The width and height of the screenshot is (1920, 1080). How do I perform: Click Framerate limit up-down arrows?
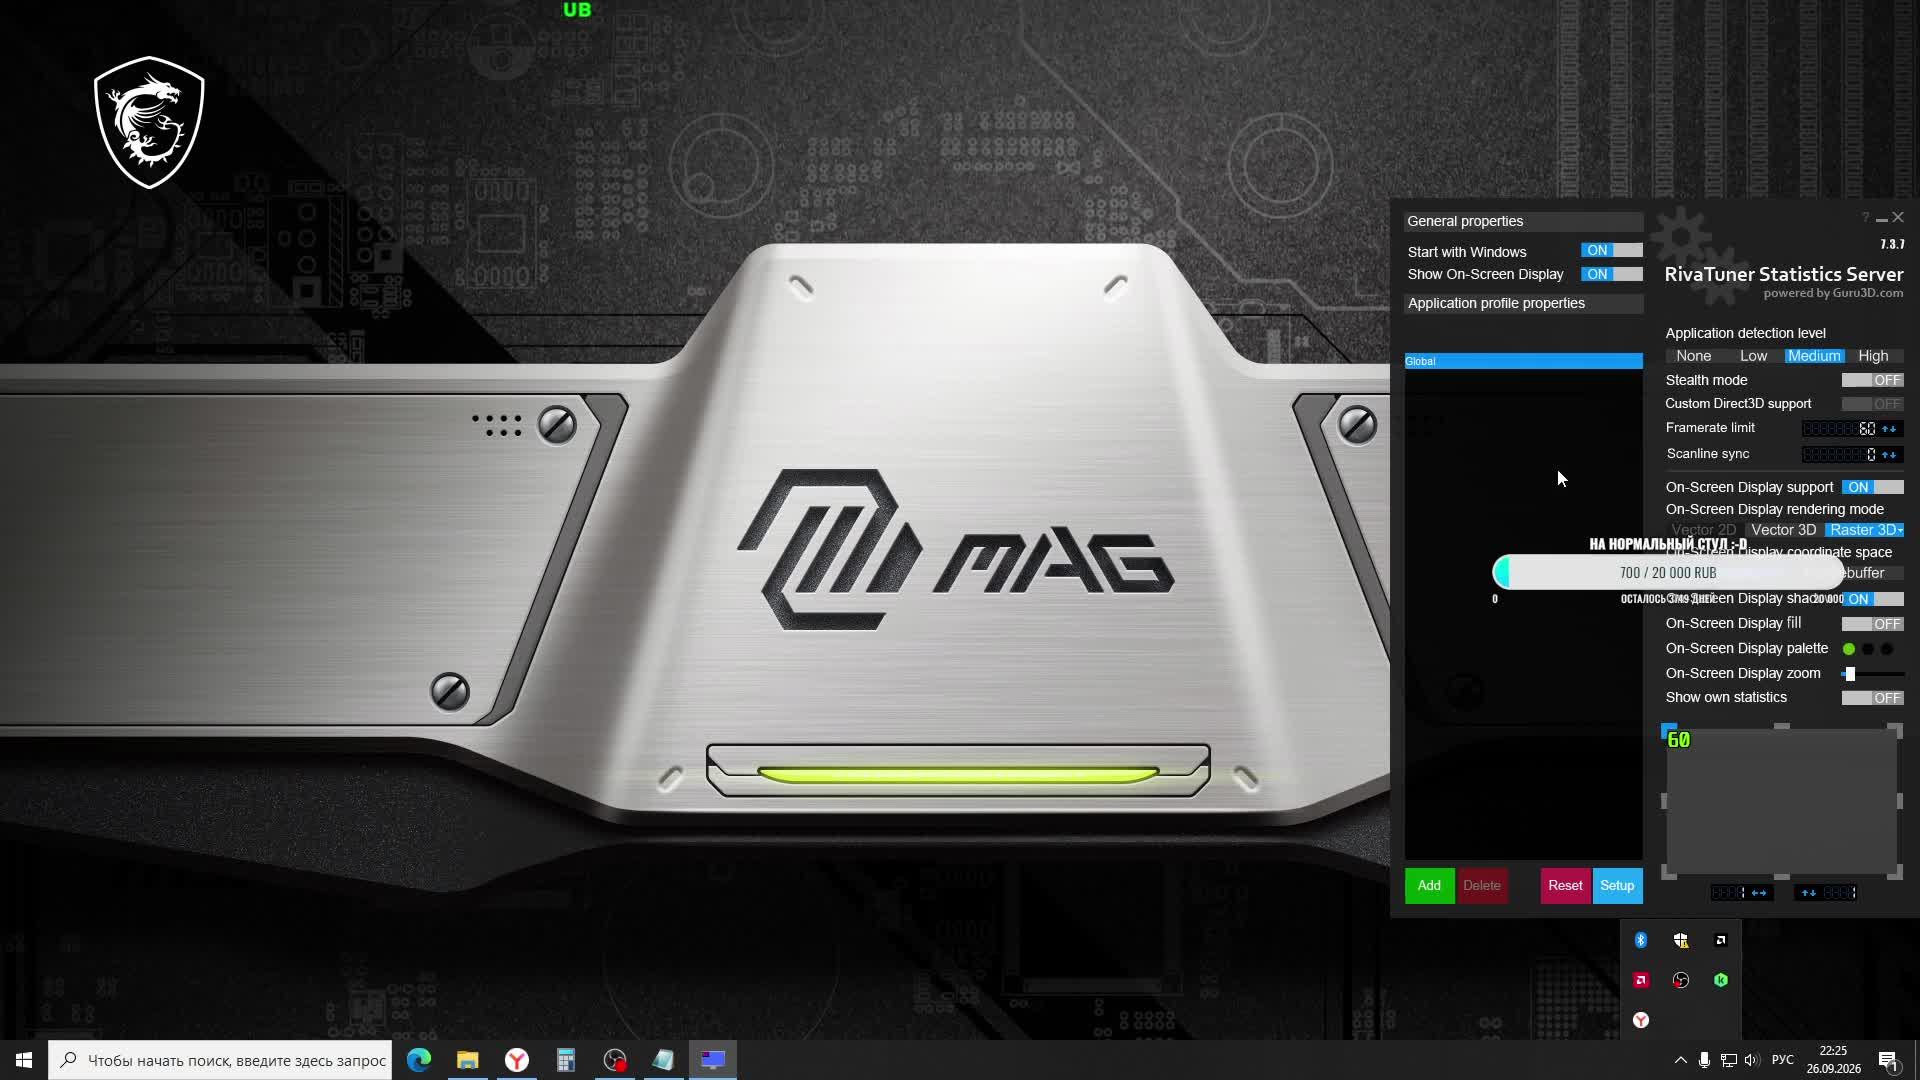(1889, 429)
